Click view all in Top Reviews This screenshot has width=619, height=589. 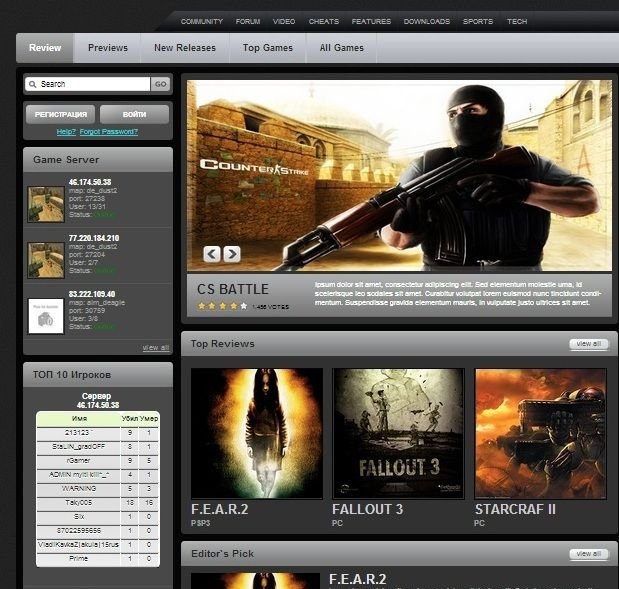coord(589,344)
